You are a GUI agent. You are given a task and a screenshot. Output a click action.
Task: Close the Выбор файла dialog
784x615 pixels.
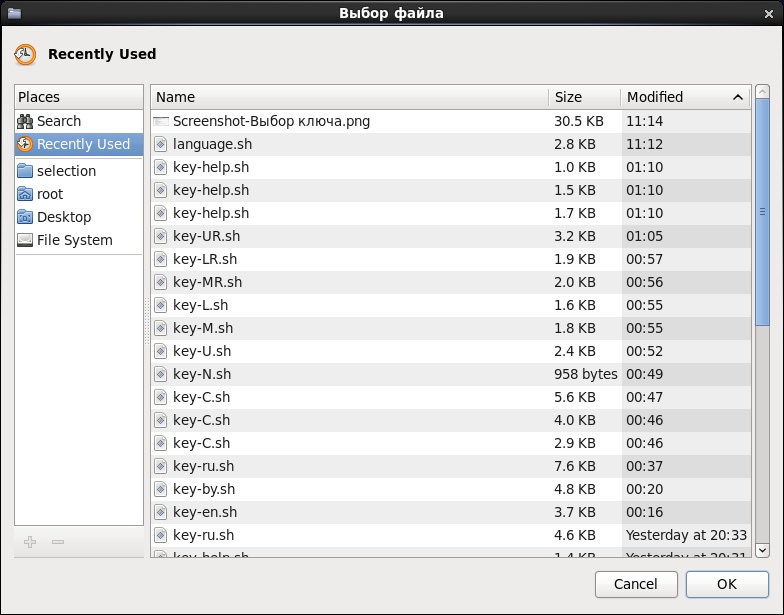click(x=769, y=14)
